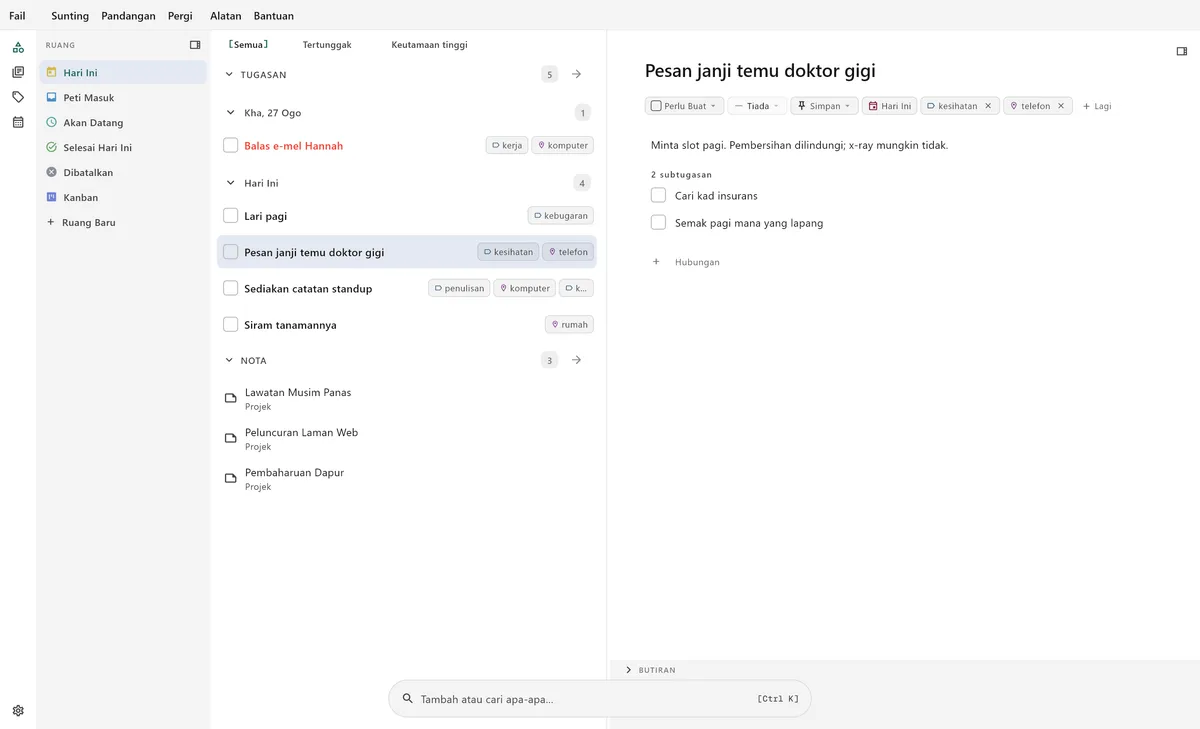1200x729 pixels.
Task: Open settings gear icon
Action: [x=18, y=711]
